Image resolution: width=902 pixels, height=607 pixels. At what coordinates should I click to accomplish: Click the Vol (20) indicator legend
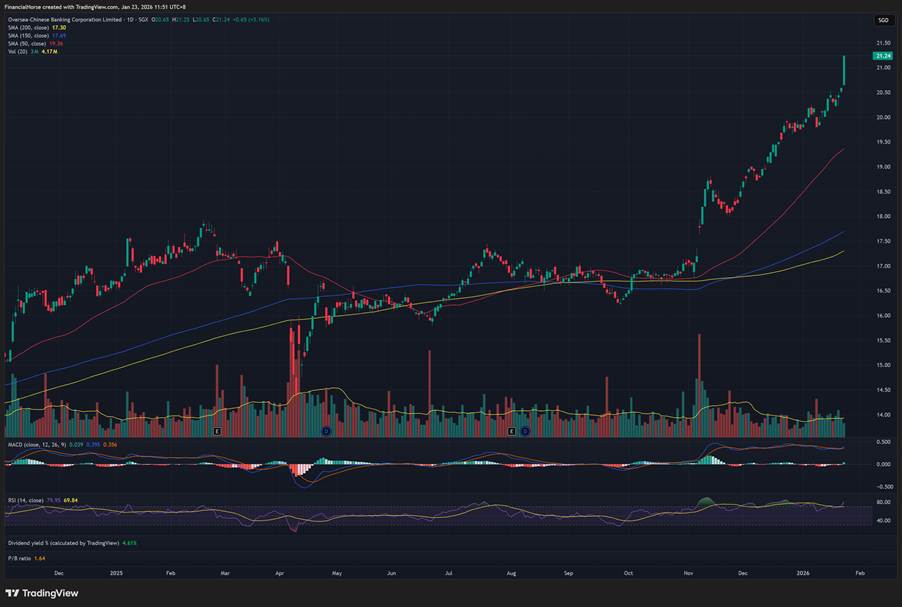point(19,52)
